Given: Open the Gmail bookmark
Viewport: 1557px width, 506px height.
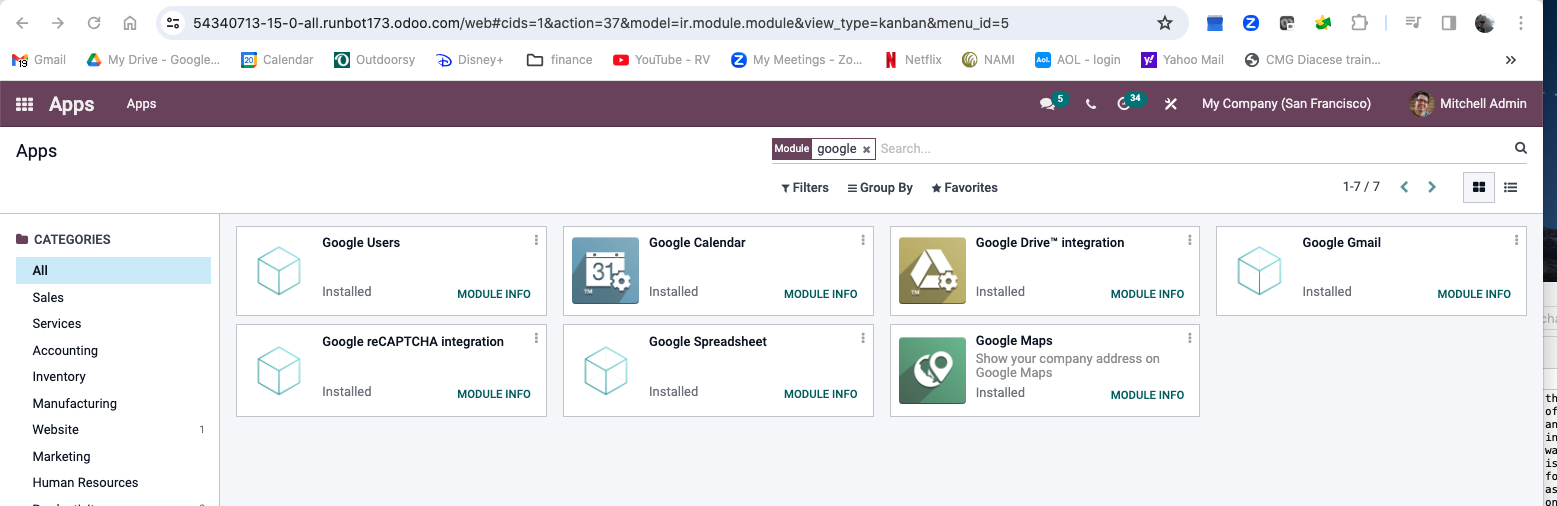Looking at the screenshot, I should (x=39, y=60).
